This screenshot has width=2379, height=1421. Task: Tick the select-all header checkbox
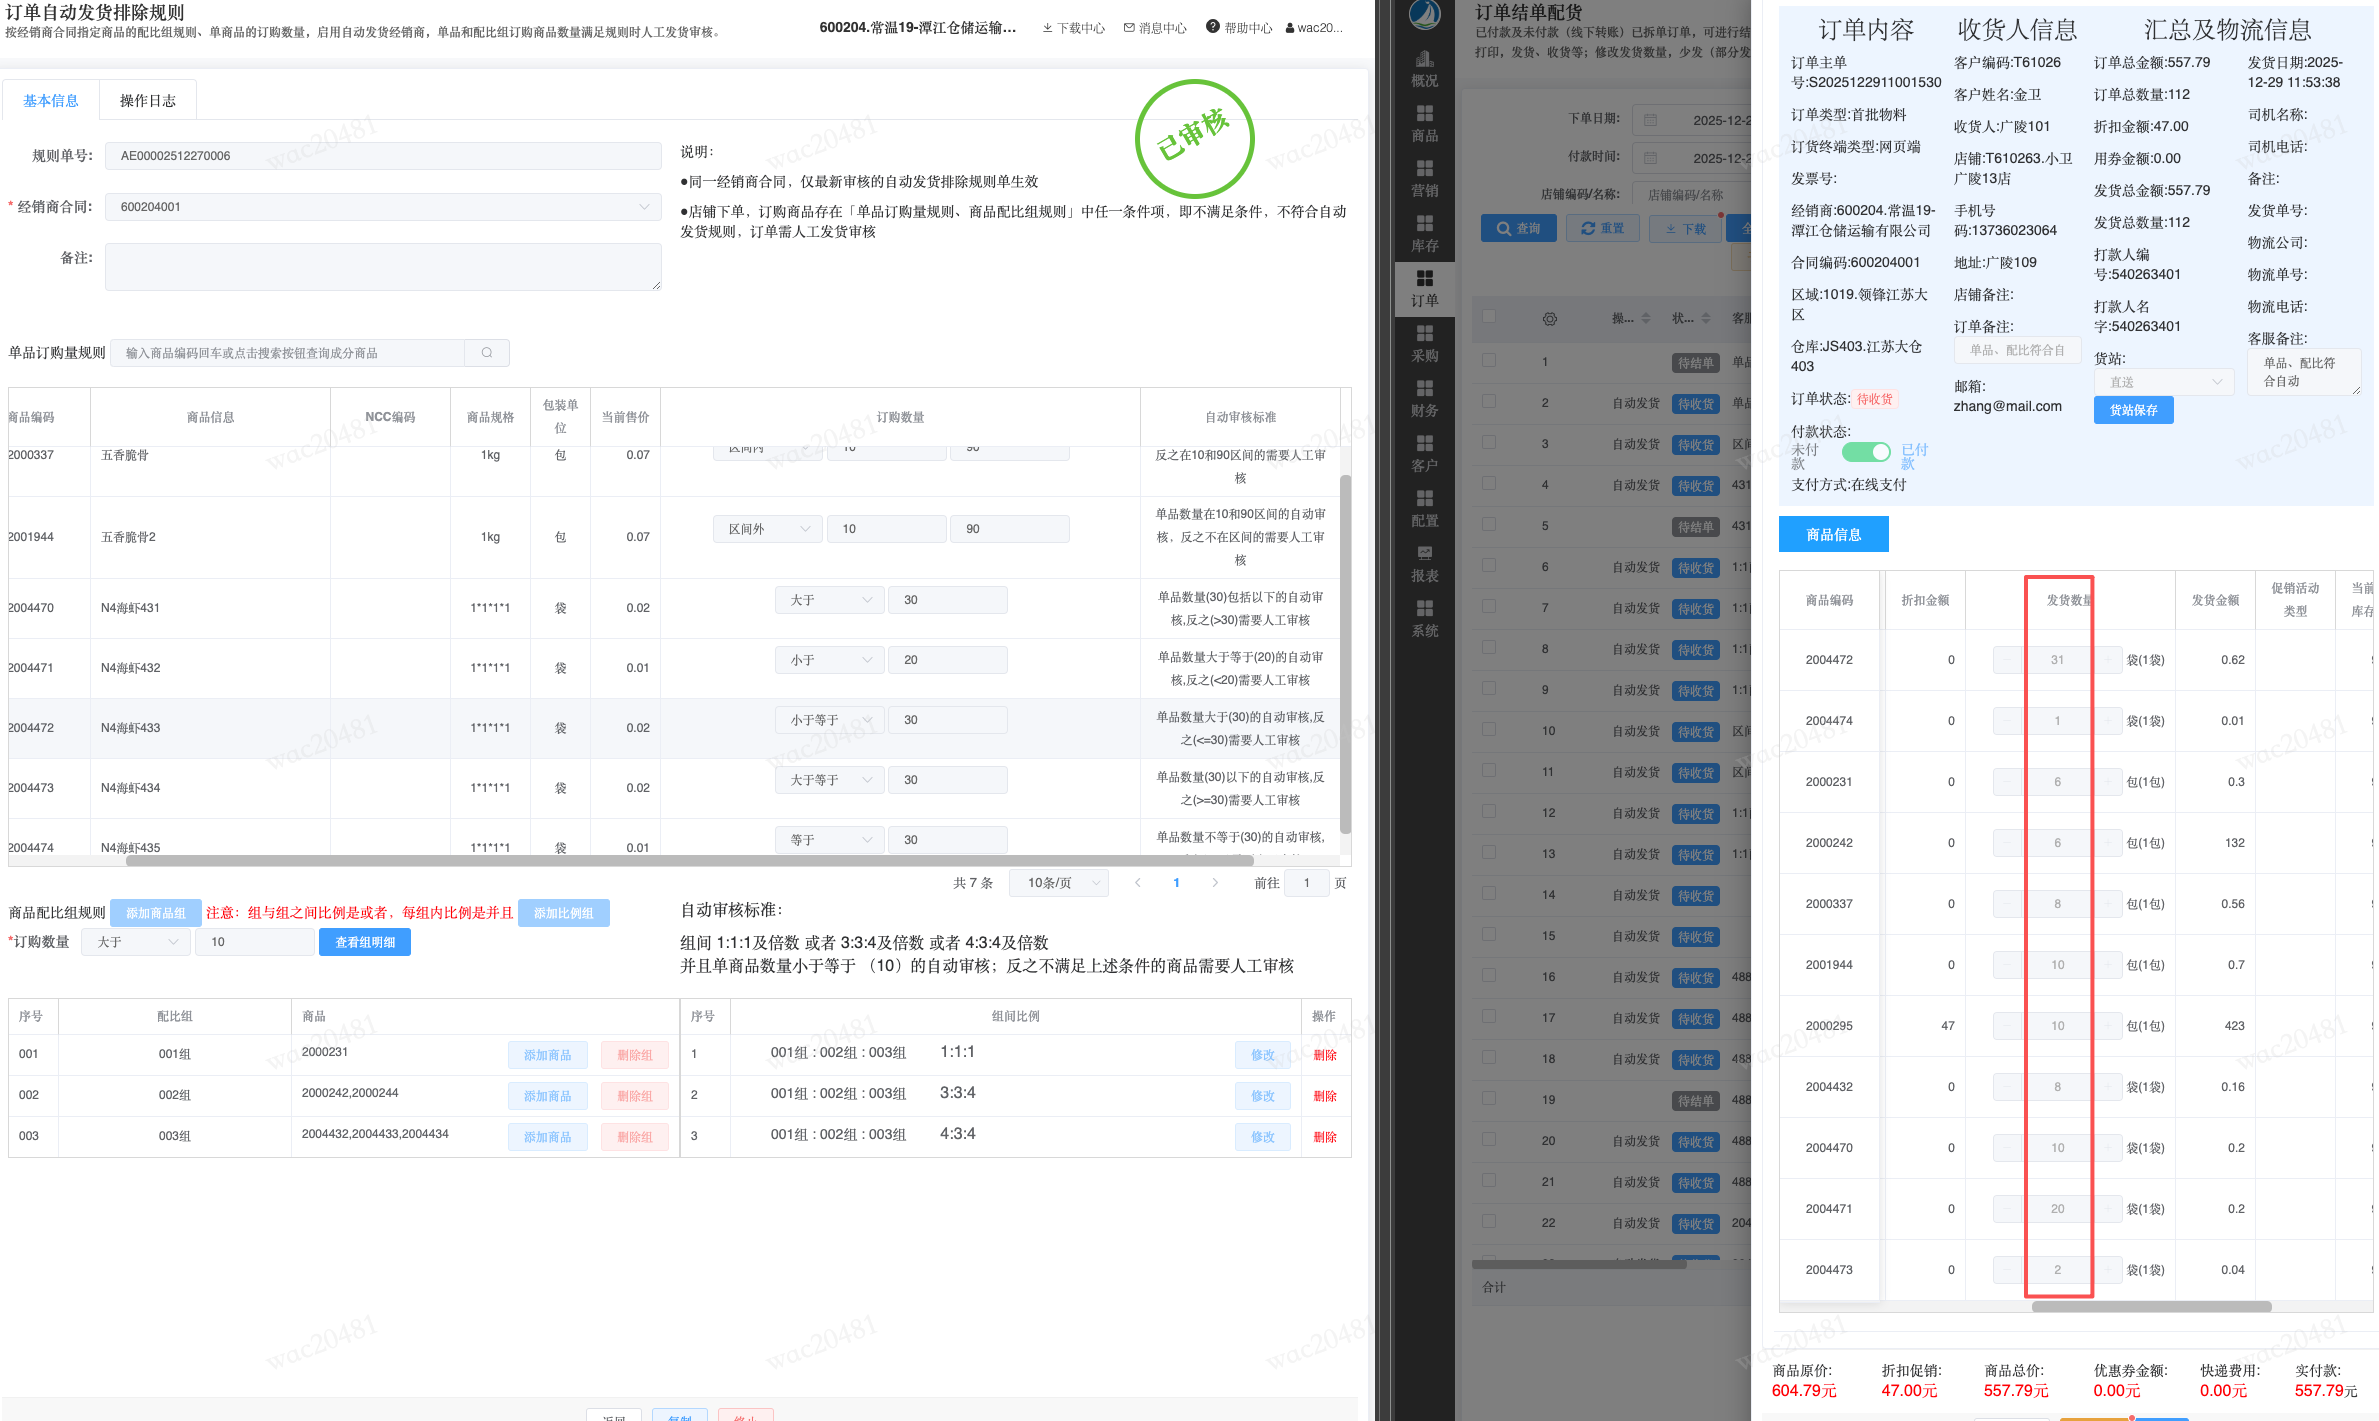tap(1489, 317)
